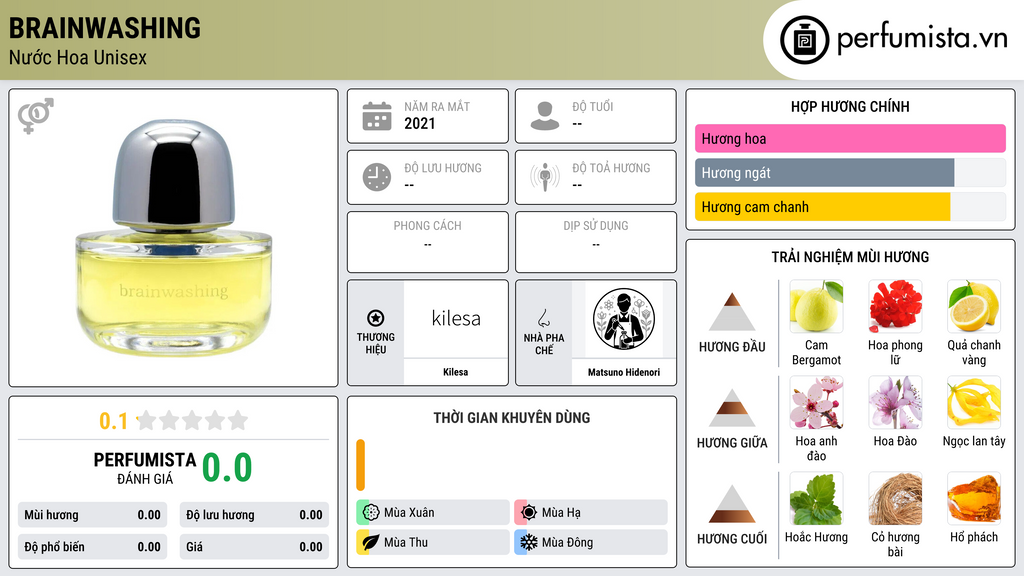Open the Matsuno Hidenori name link
Screen dimensions: 1024x576
point(624,372)
